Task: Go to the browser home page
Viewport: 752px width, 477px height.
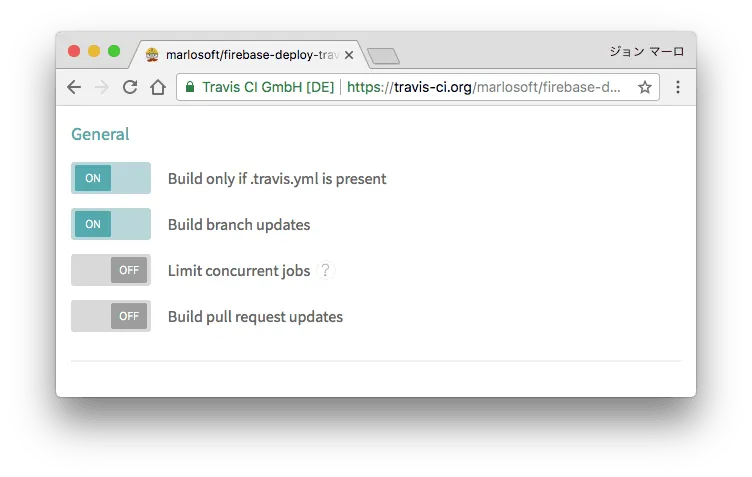Action: click(x=157, y=88)
